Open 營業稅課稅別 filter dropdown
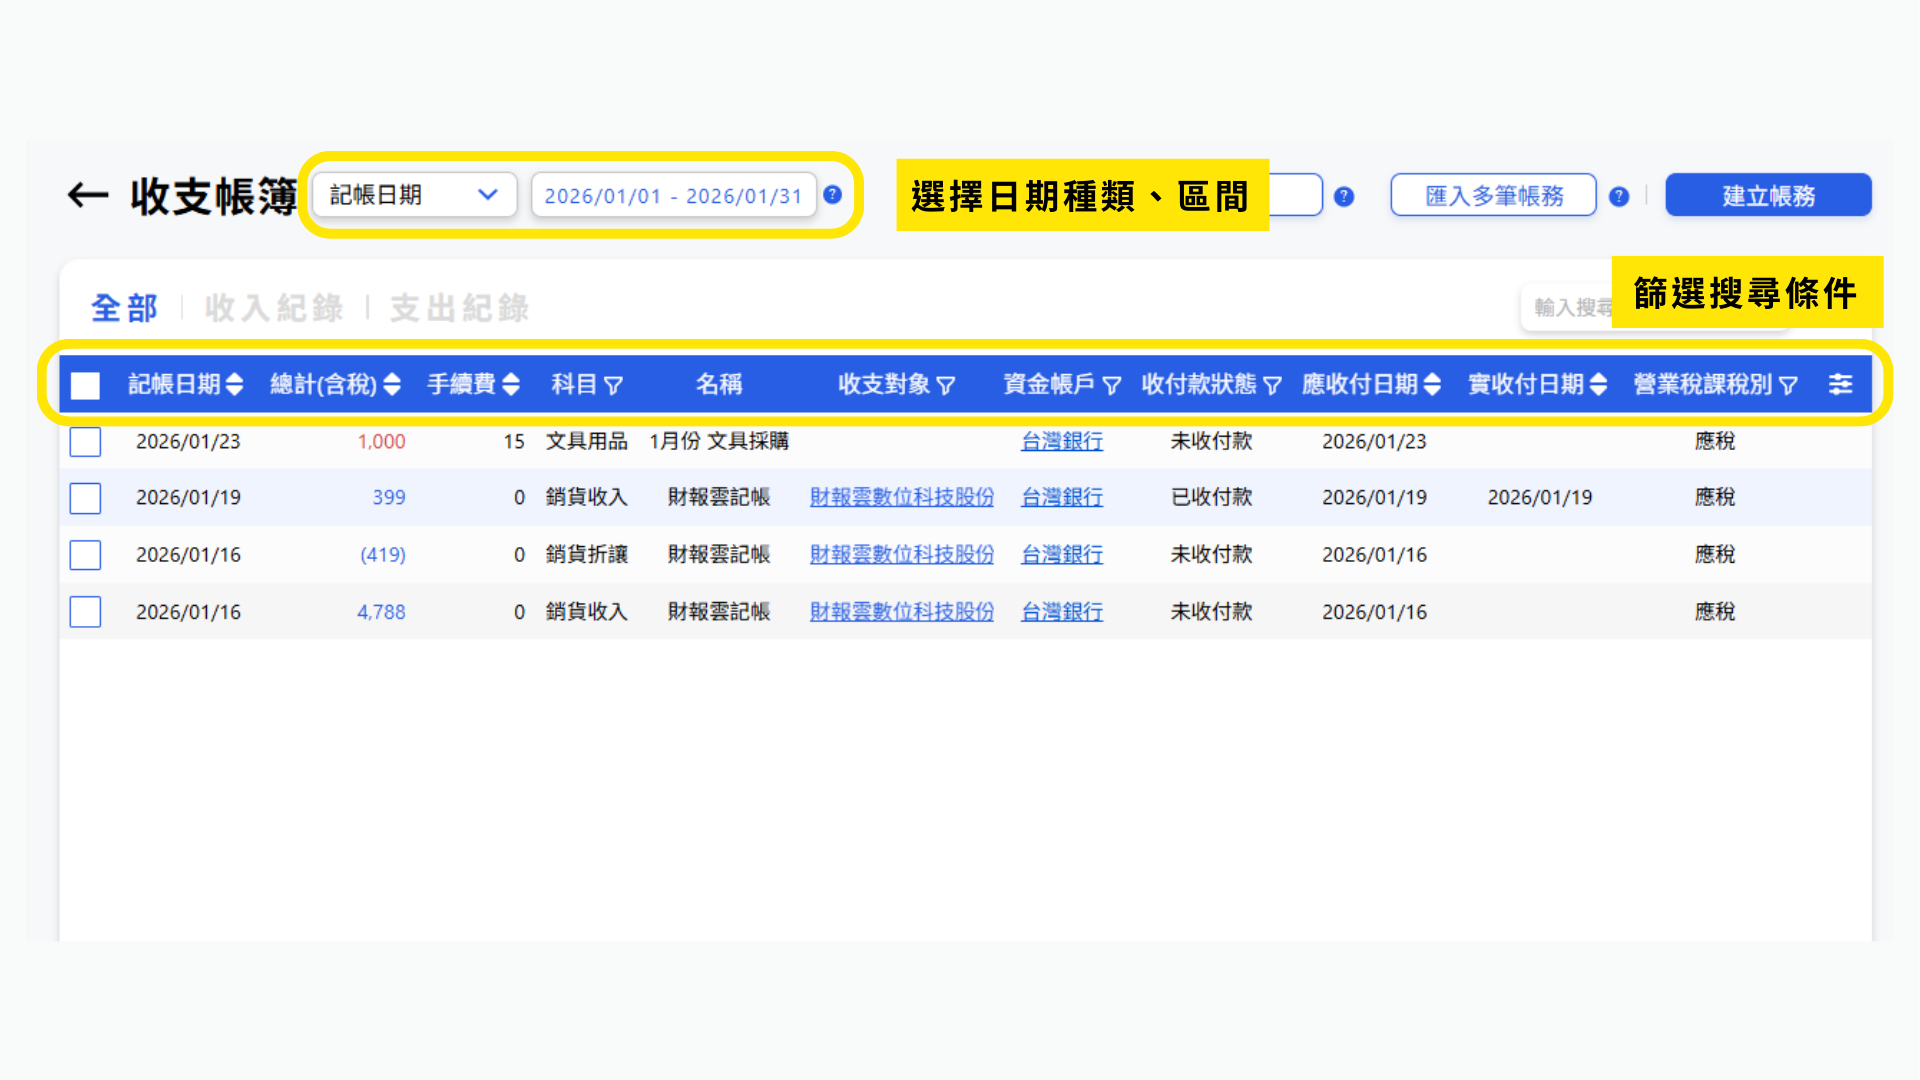The width and height of the screenshot is (1920, 1080). (1788, 385)
